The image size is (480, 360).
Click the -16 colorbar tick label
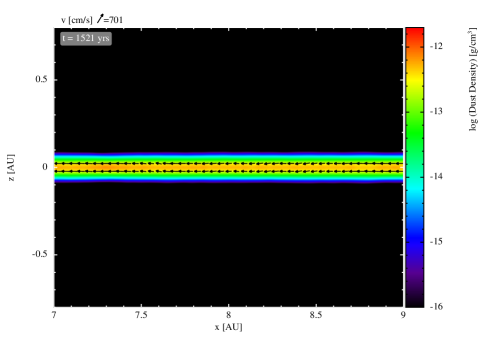pyautogui.click(x=436, y=306)
